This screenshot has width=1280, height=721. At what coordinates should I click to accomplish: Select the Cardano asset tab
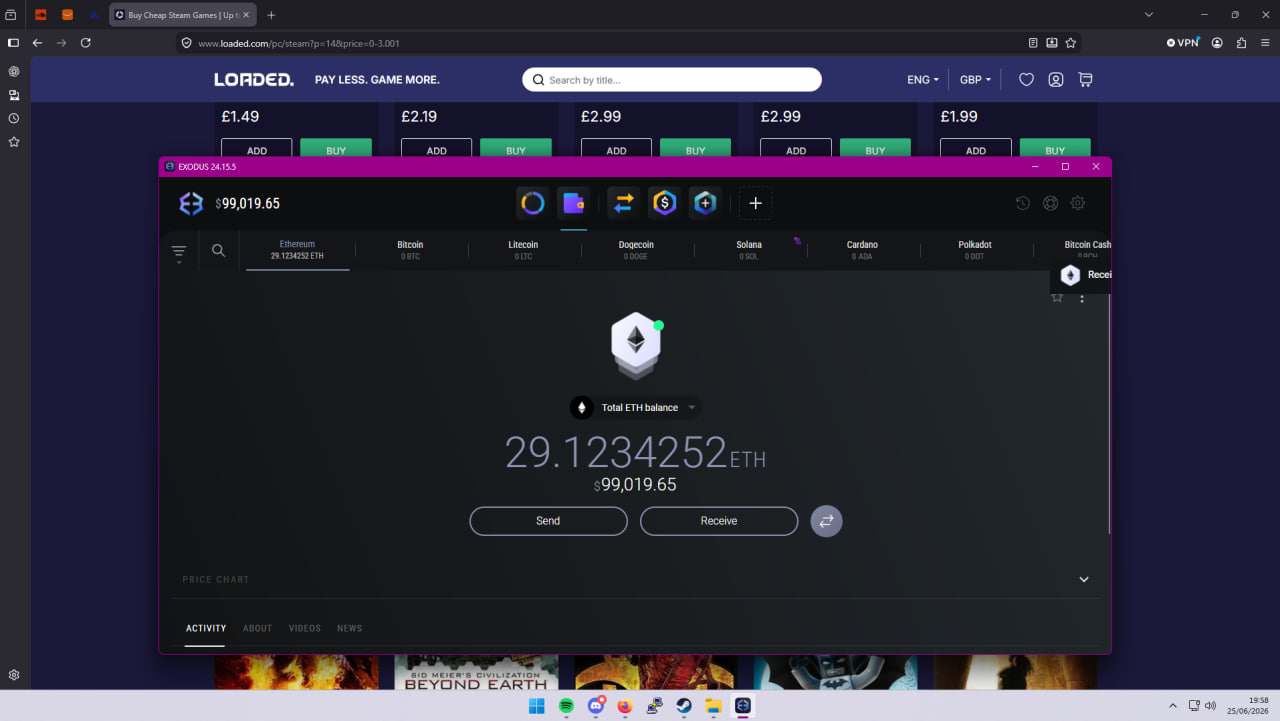point(862,250)
